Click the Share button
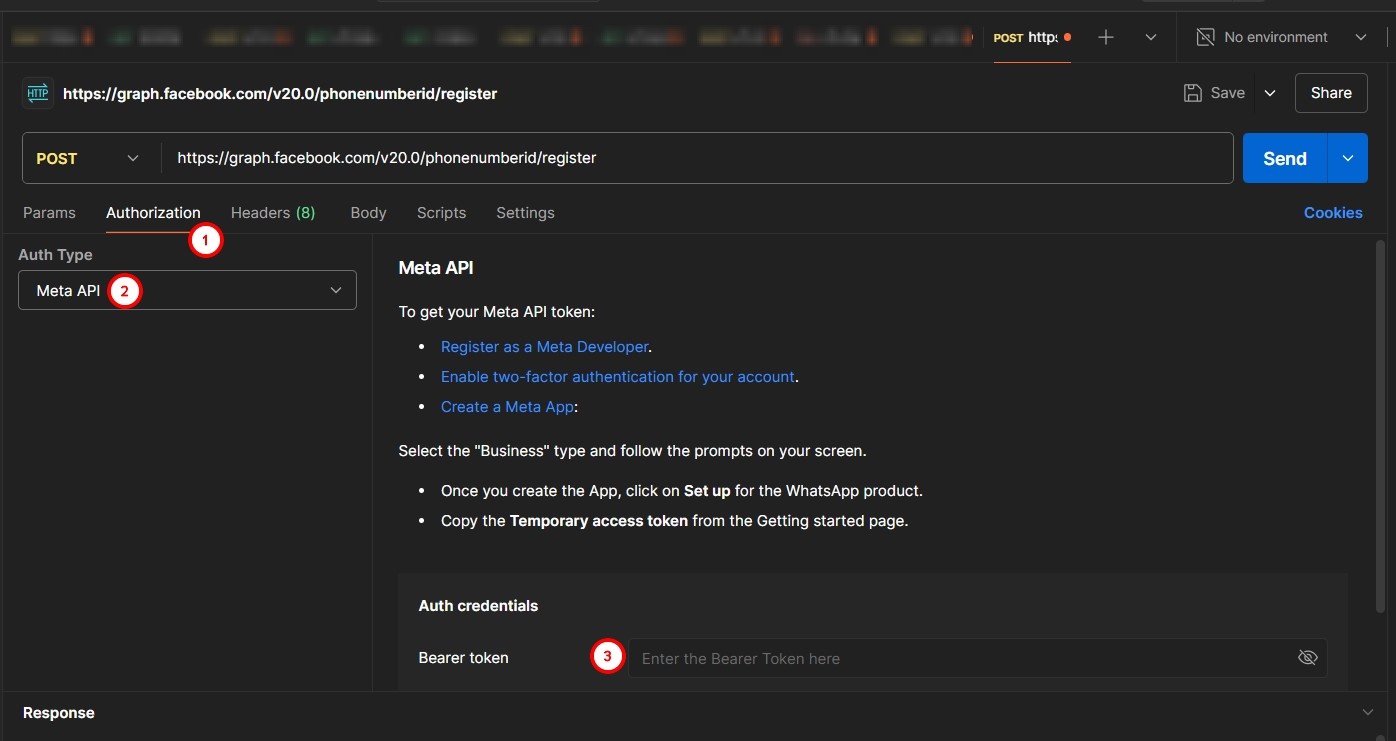The image size is (1396, 741). point(1331,93)
